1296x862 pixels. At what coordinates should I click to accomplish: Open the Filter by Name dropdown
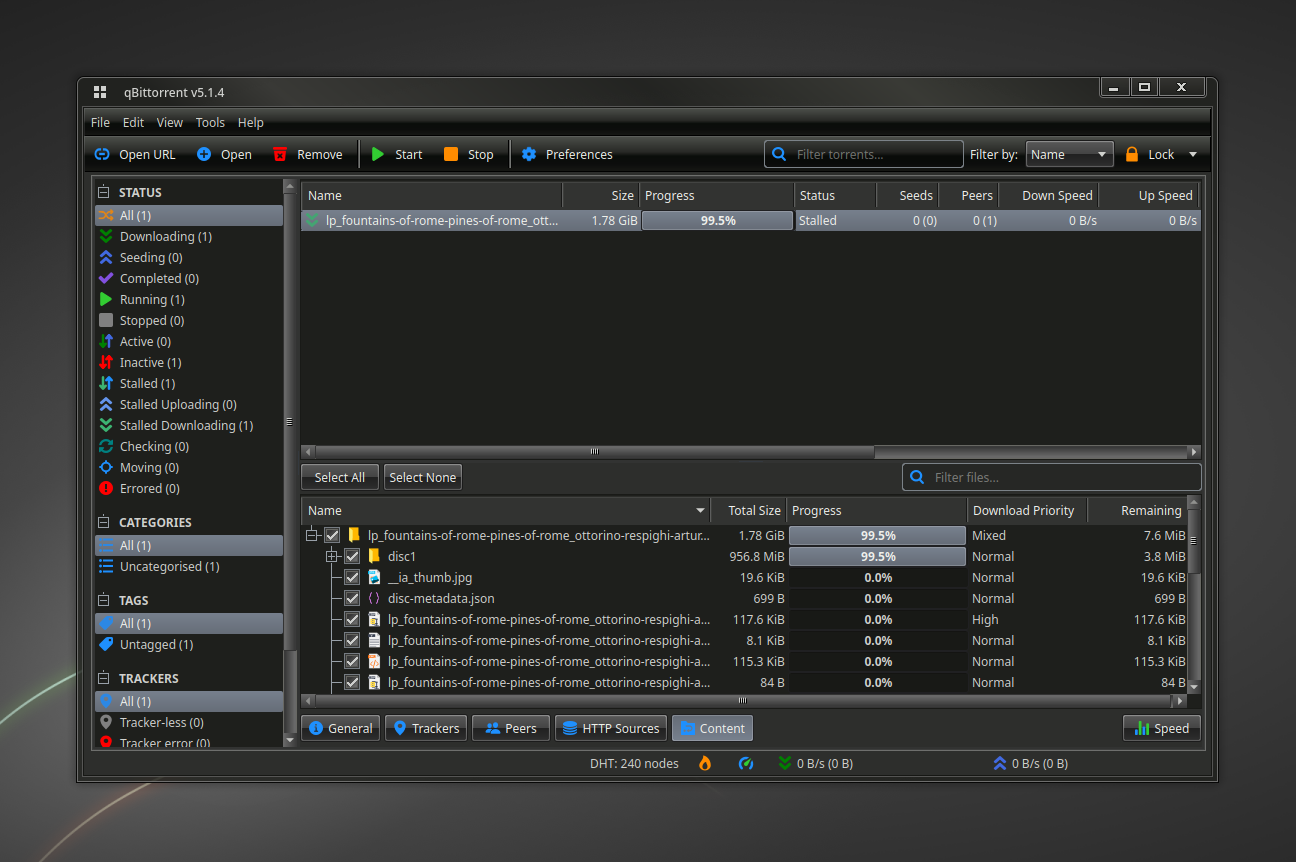(1070, 154)
